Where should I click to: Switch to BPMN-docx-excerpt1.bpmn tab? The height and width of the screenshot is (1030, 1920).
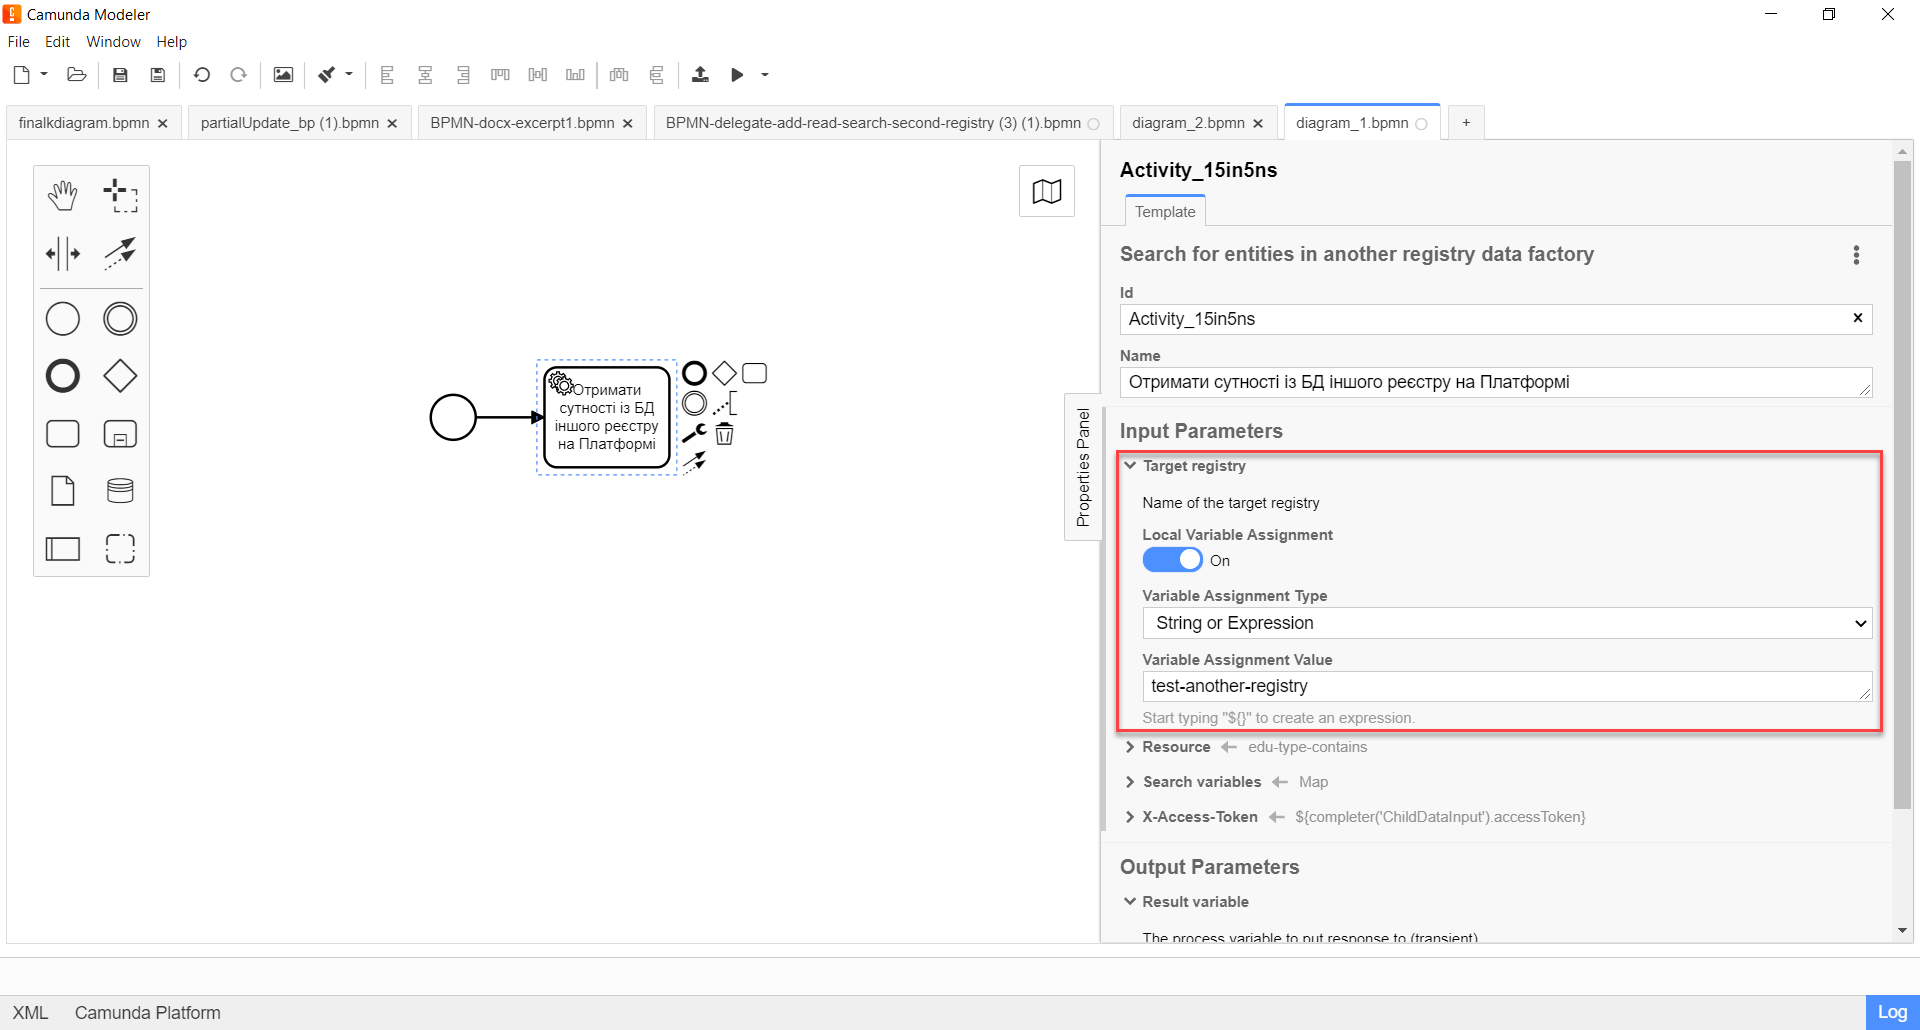click(522, 123)
